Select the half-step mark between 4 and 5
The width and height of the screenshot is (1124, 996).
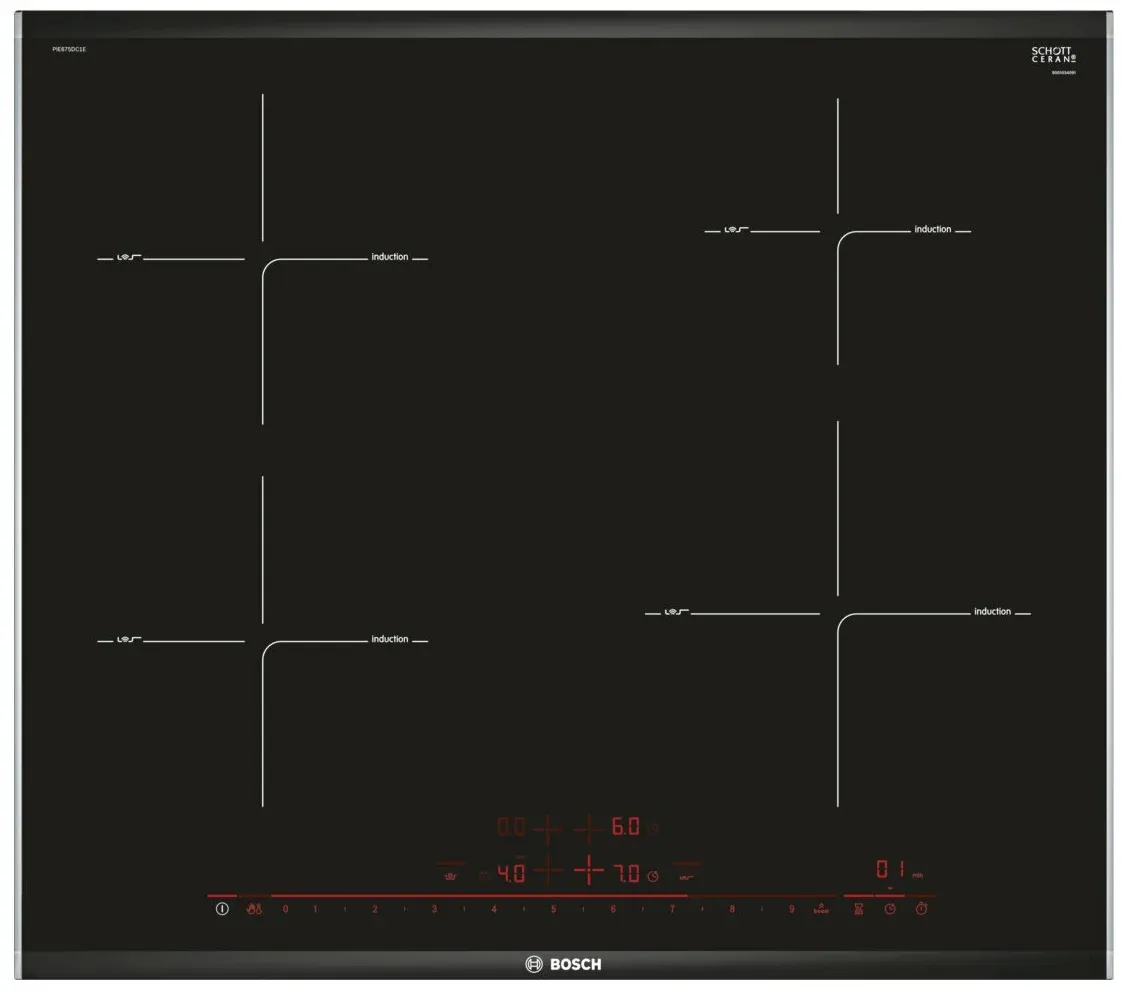524,909
